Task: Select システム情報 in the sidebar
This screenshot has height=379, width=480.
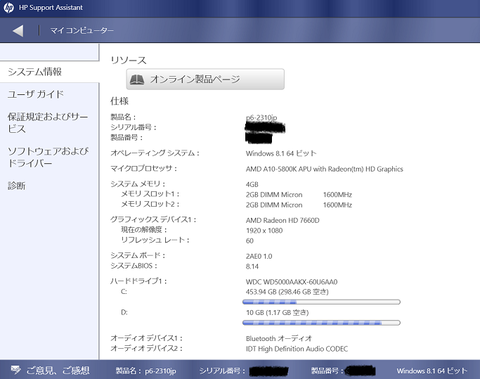Action: (35, 72)
